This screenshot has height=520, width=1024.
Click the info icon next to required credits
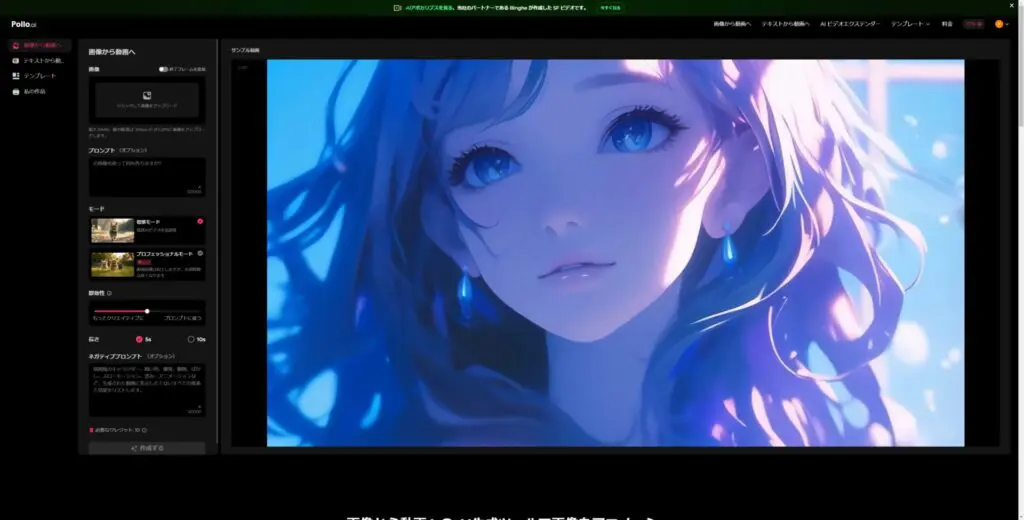pyautogui.click(x=144, y=430)
